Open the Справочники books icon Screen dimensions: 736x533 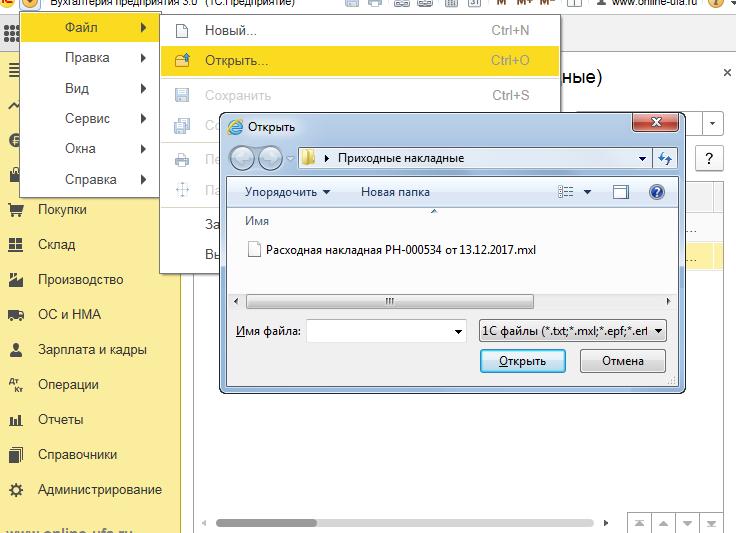tap(16, 455)
